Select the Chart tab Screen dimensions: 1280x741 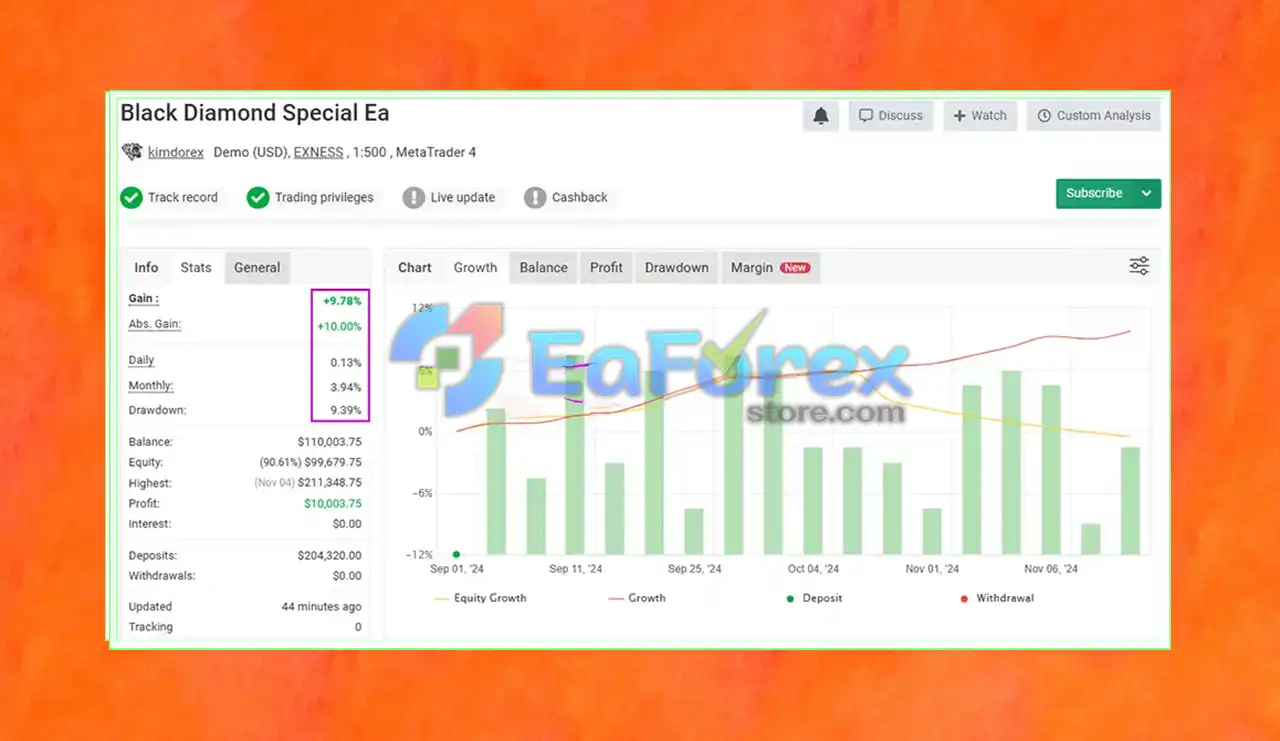pyautogui.click(x=415, y=267)
